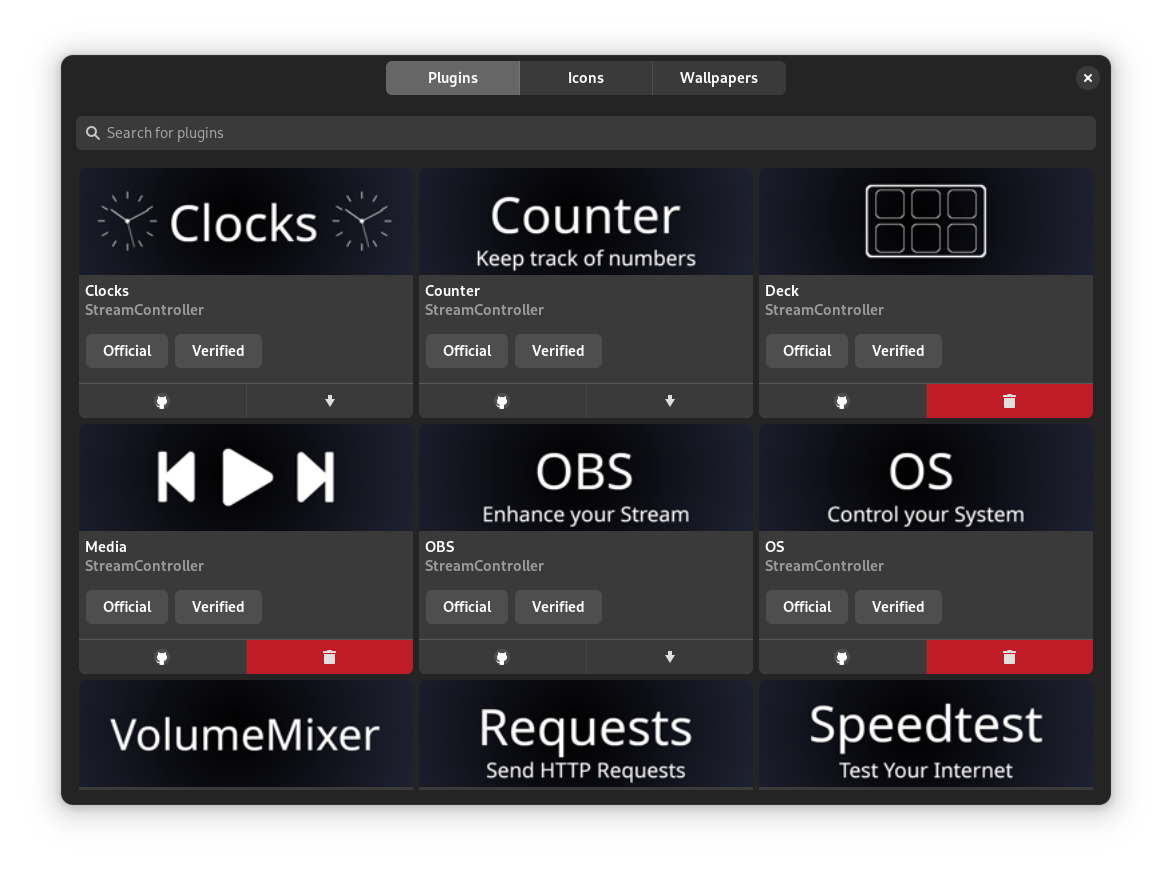The height and width of the screenshot is (872, 1172).
Task: Select the Counter plugin banner image
Action: pos(586,222)
